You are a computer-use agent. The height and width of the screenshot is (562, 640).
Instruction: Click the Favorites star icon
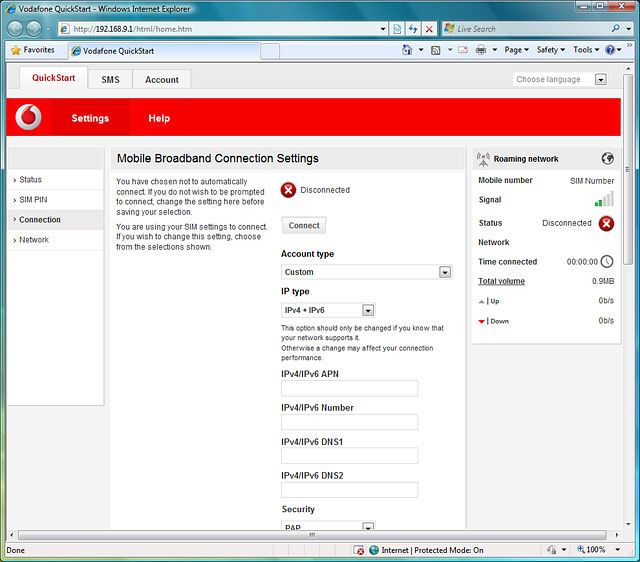pyautogui.click(x=16, y=49)
